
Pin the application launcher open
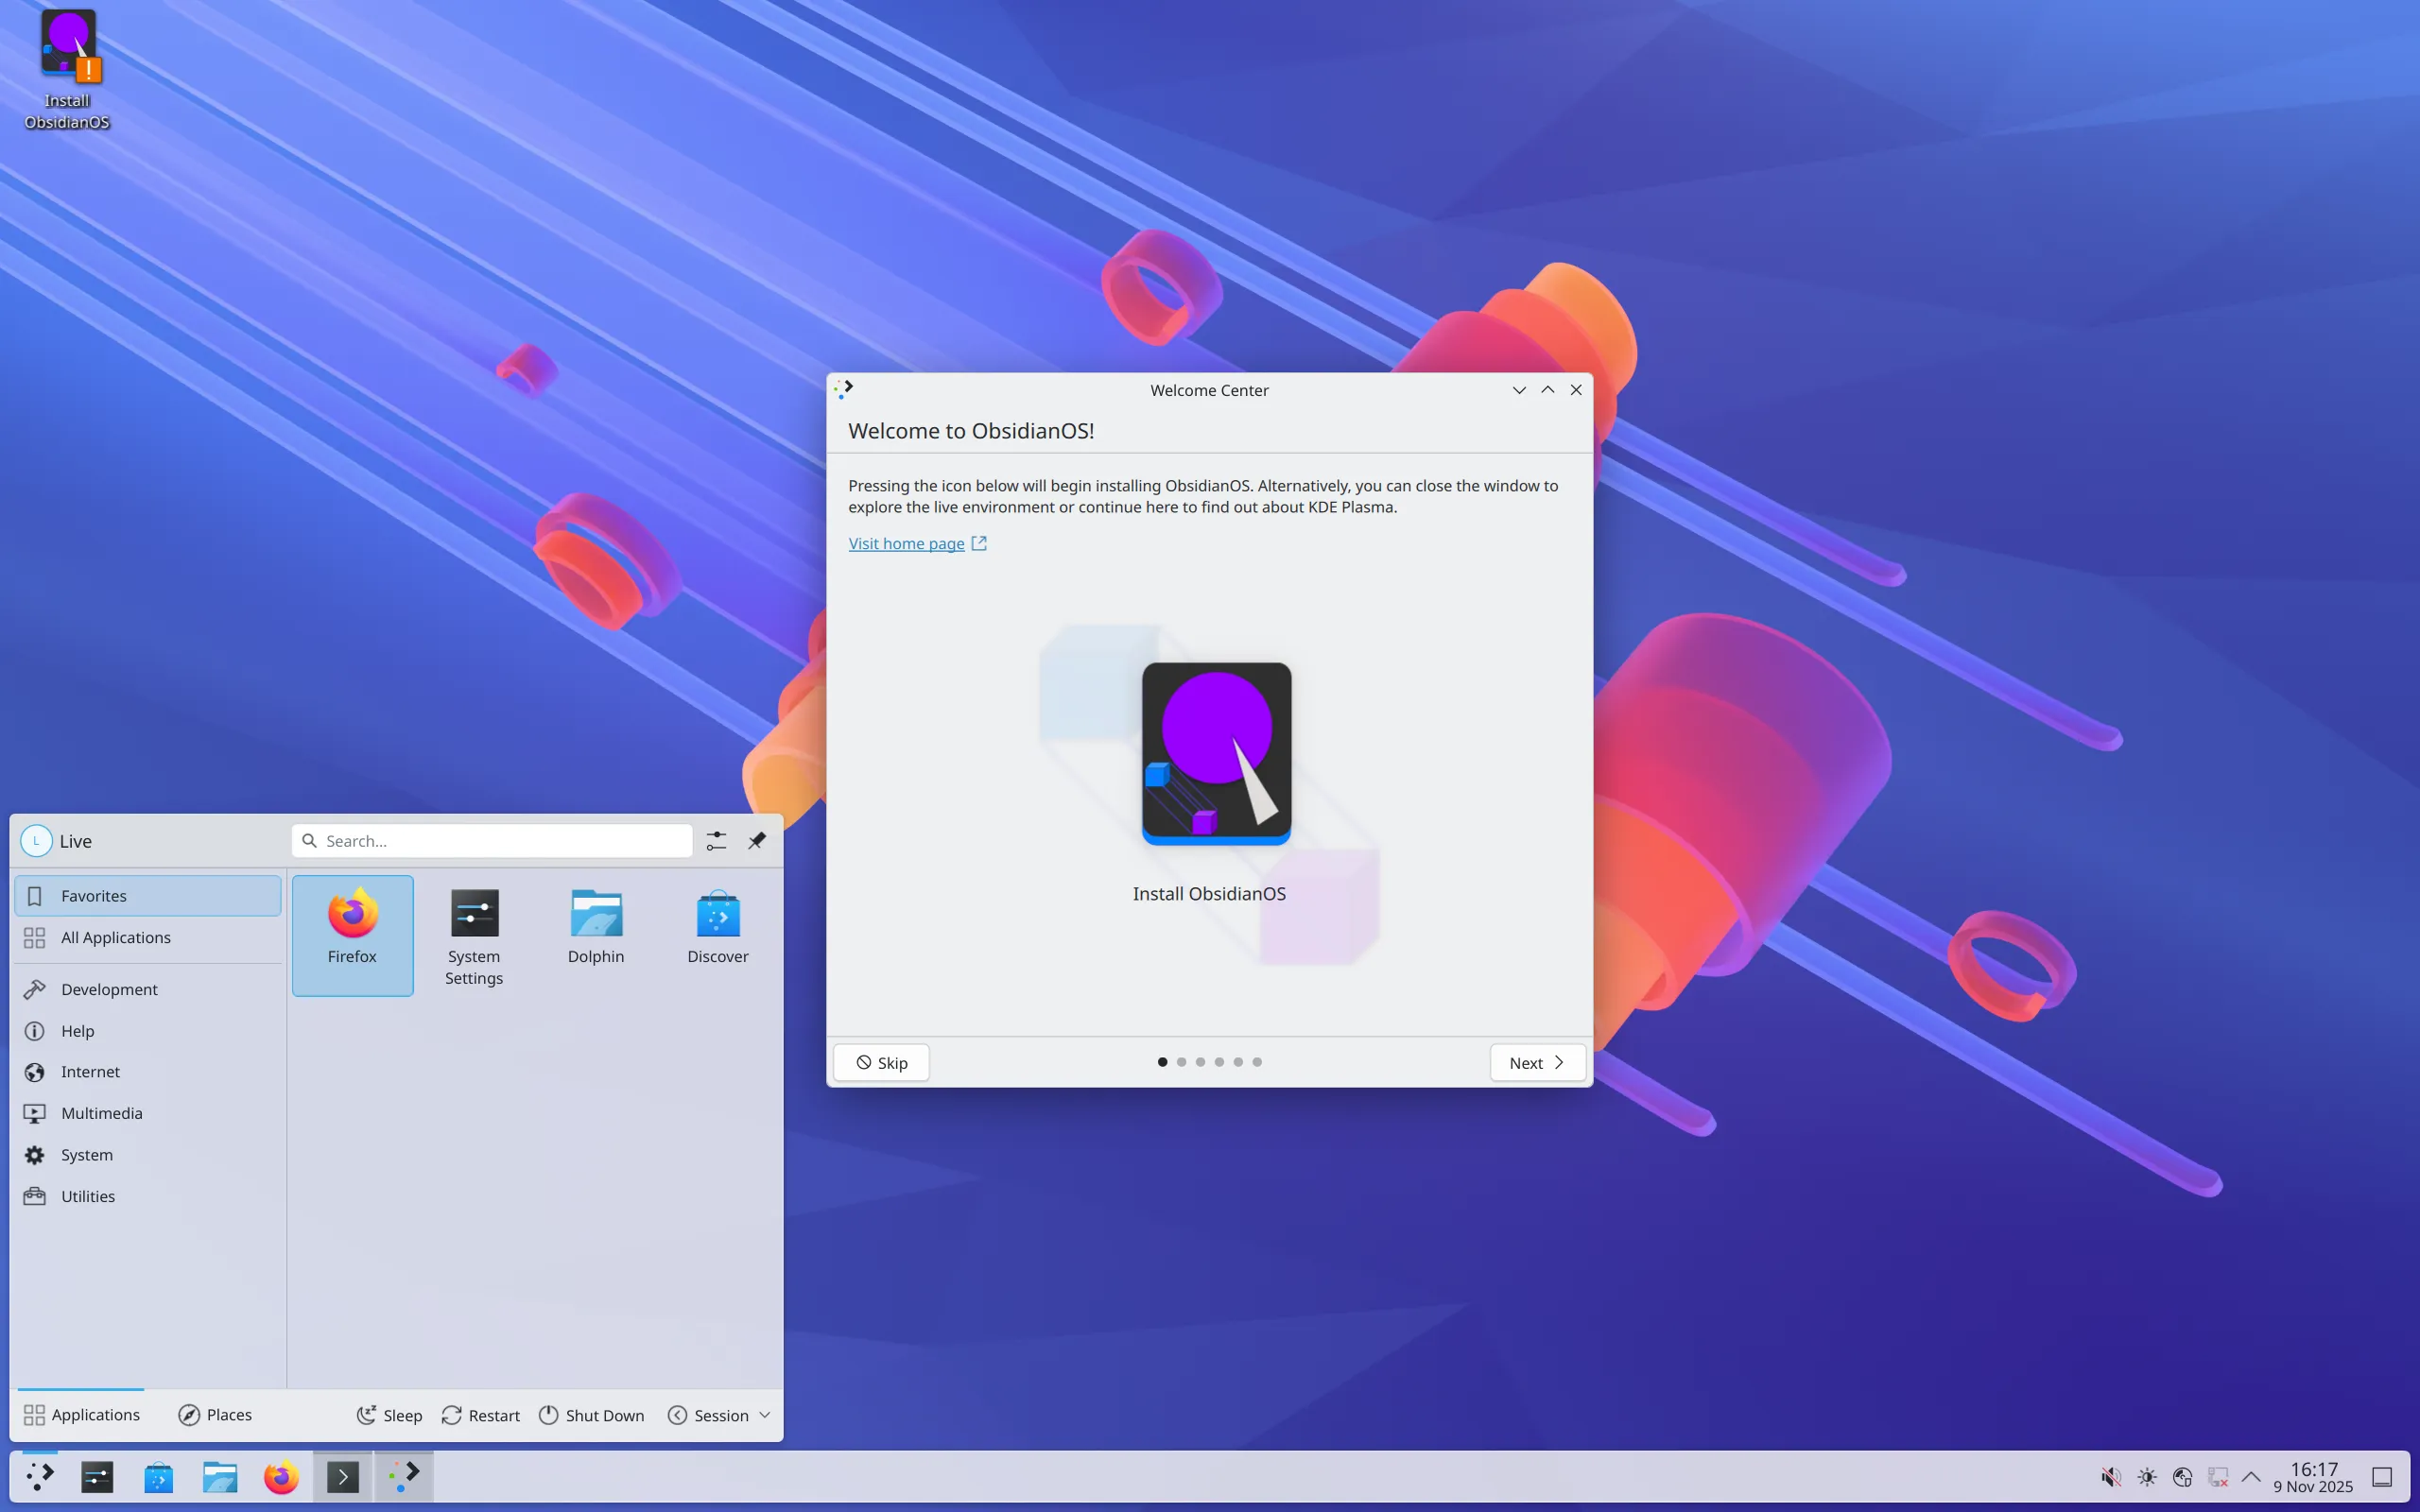coord(757,840)
